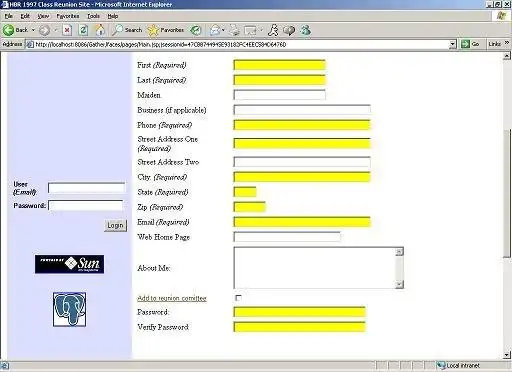Open the Back button history dropdown

(x=33, y=30)
